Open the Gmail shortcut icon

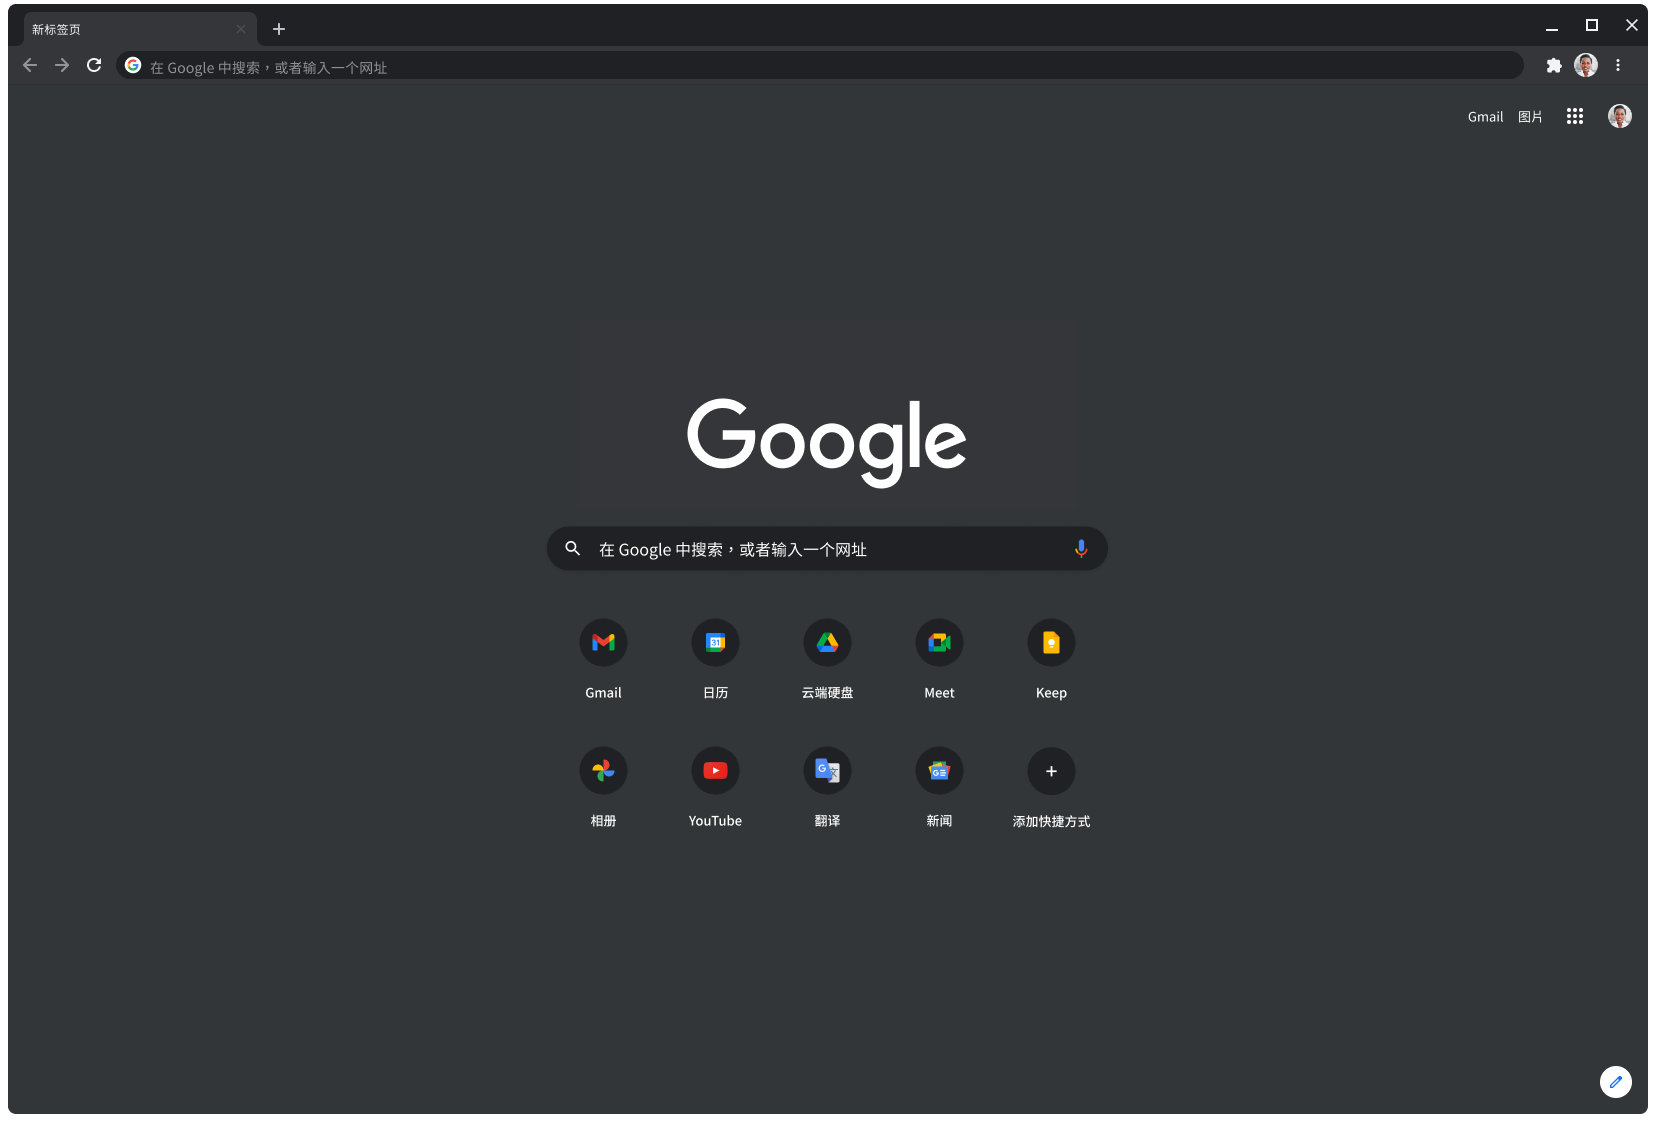603,642
